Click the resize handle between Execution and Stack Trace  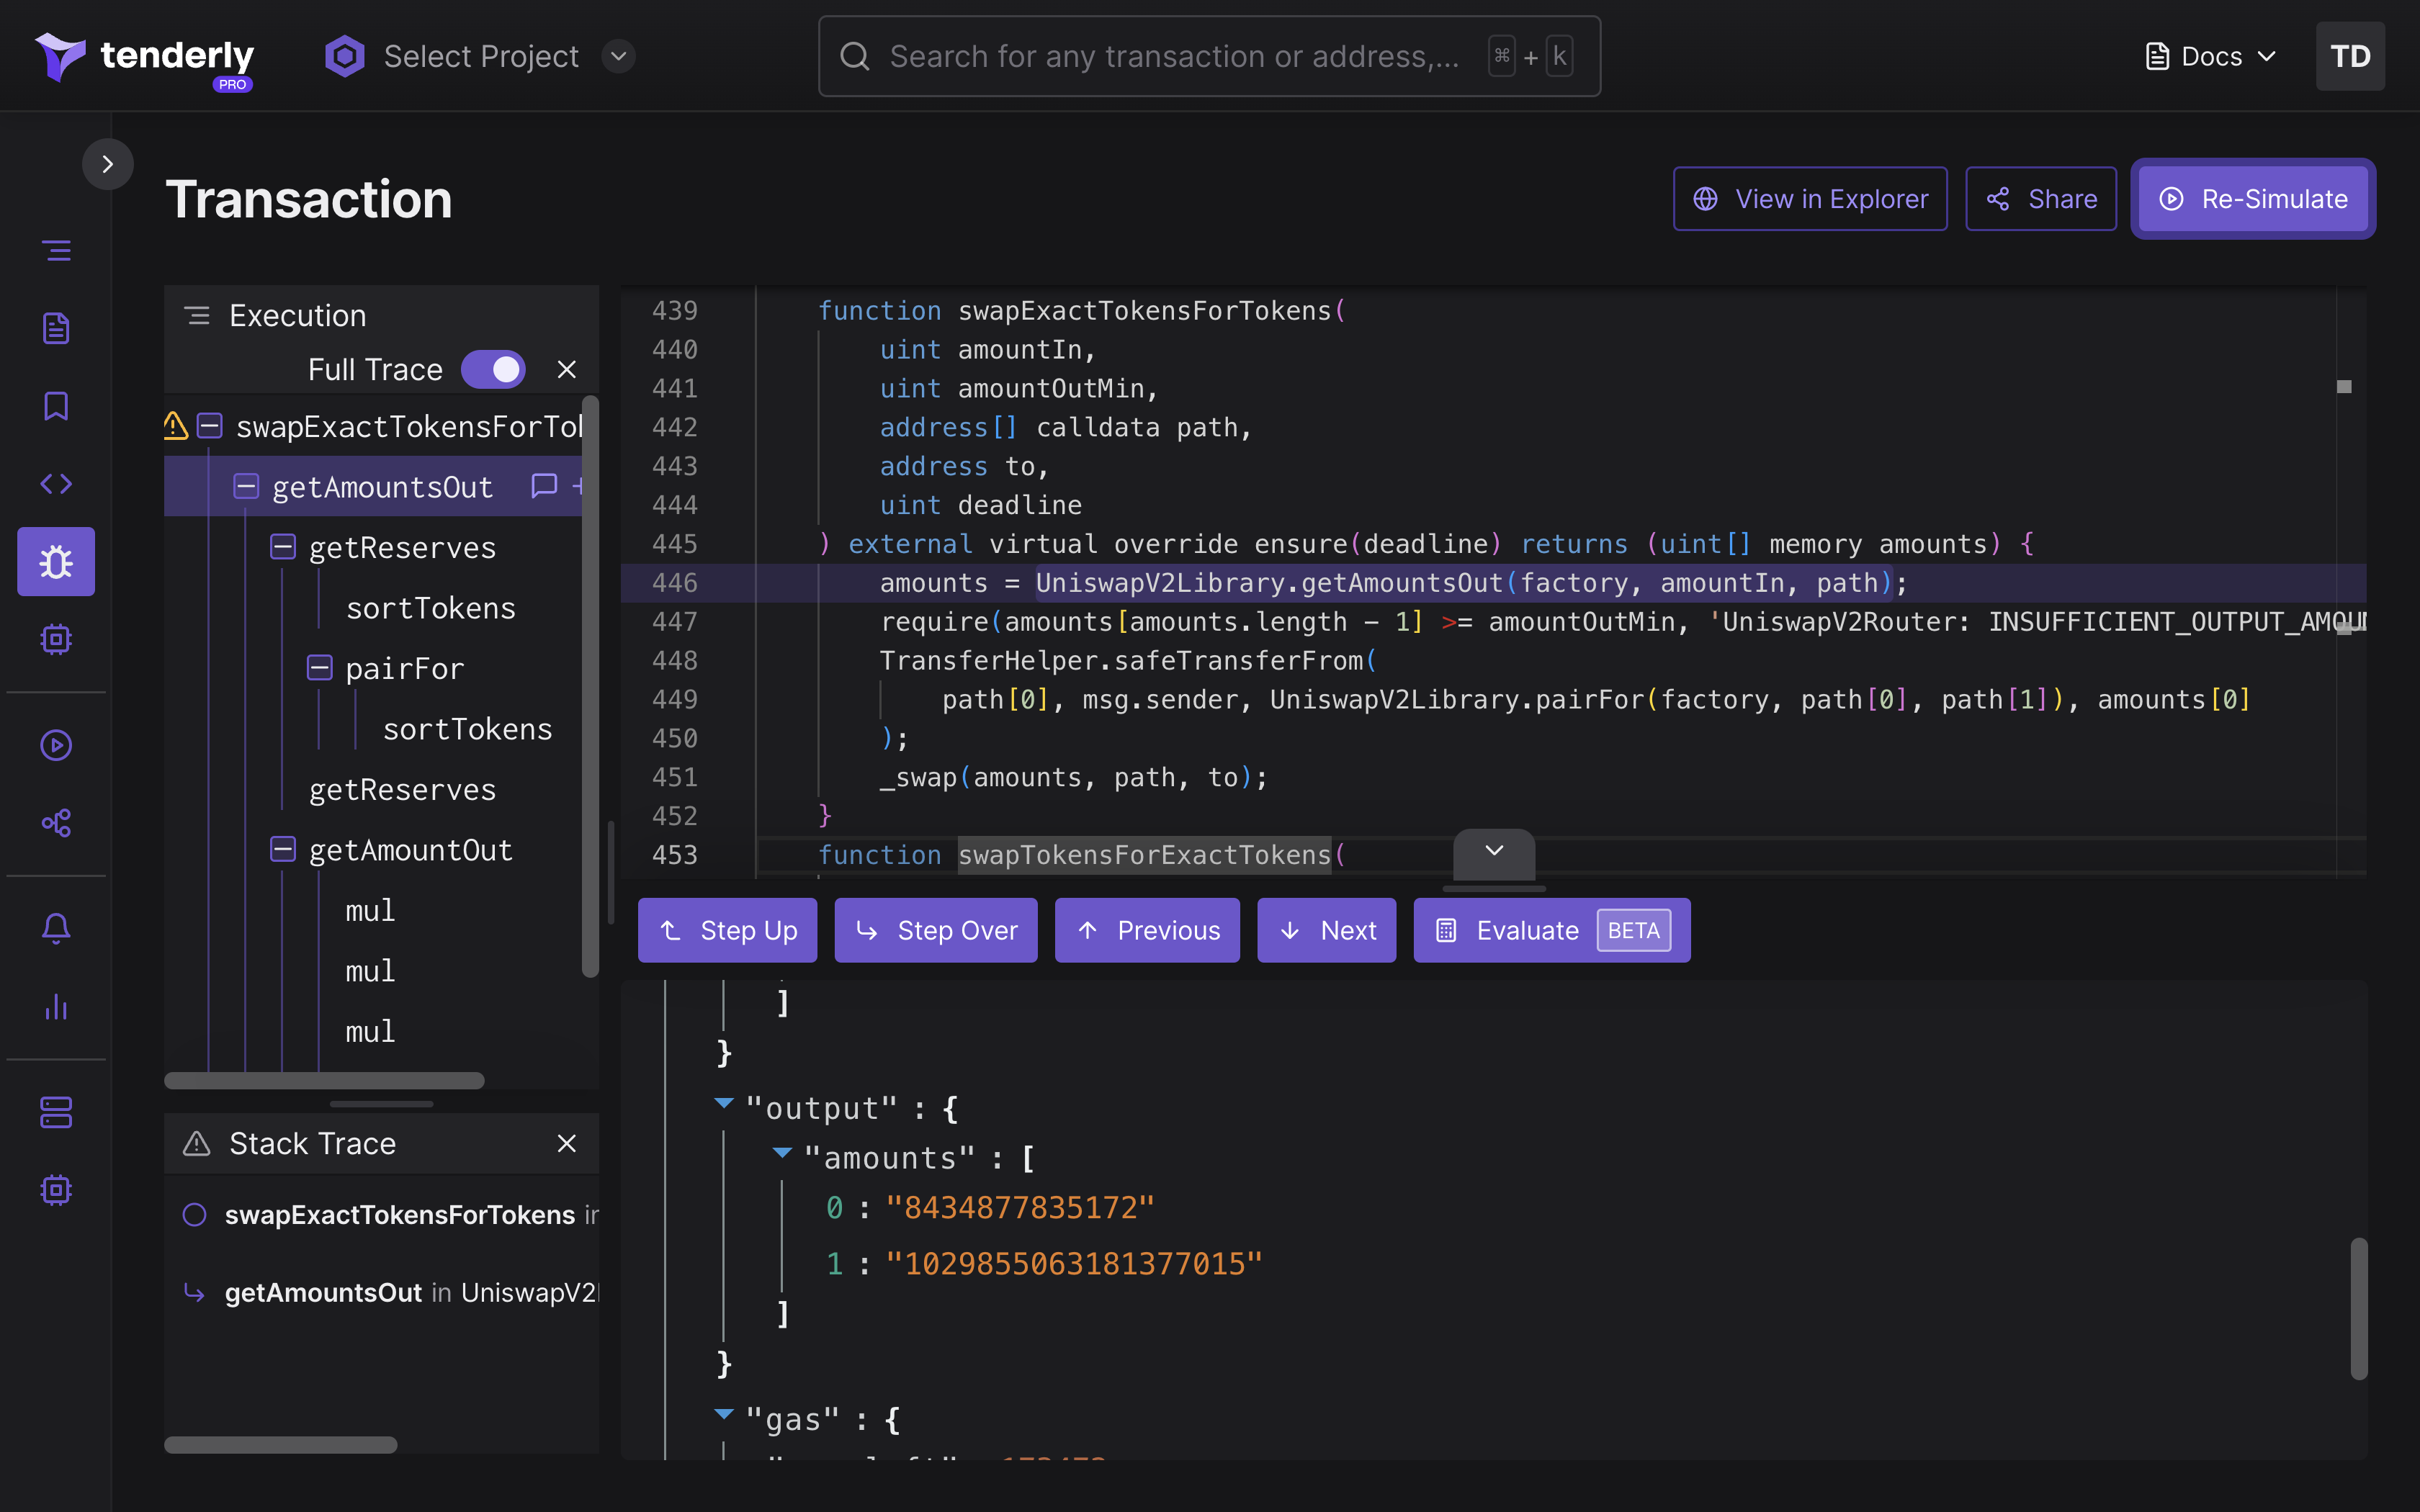[381, 1104]
